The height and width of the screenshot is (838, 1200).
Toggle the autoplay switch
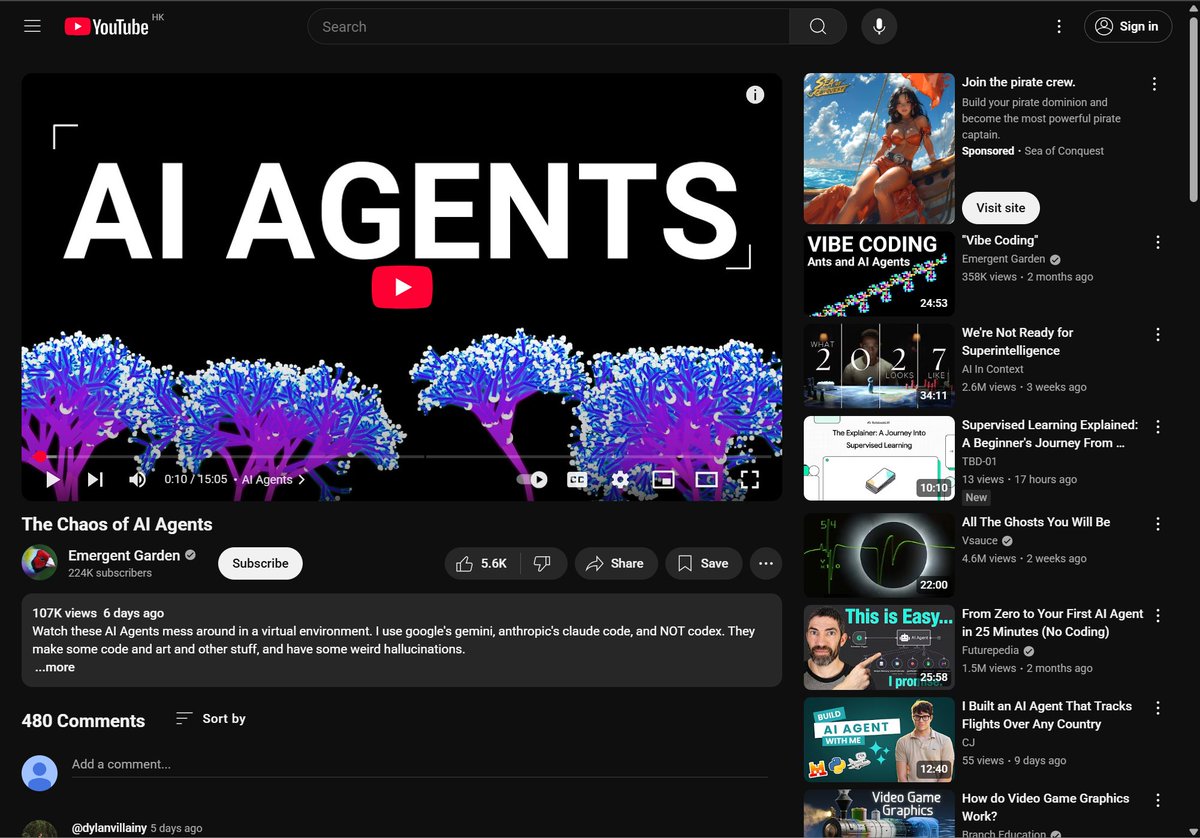[x=532, y=480]
